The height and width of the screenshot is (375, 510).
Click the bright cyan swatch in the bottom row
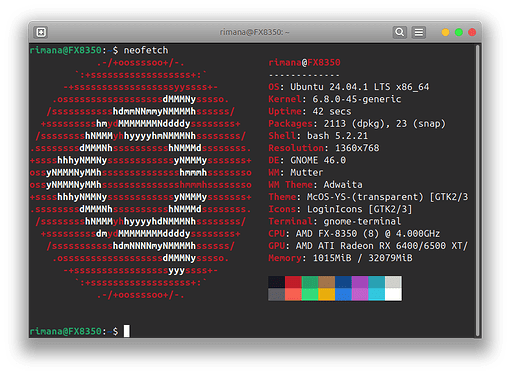click(377, 294)
